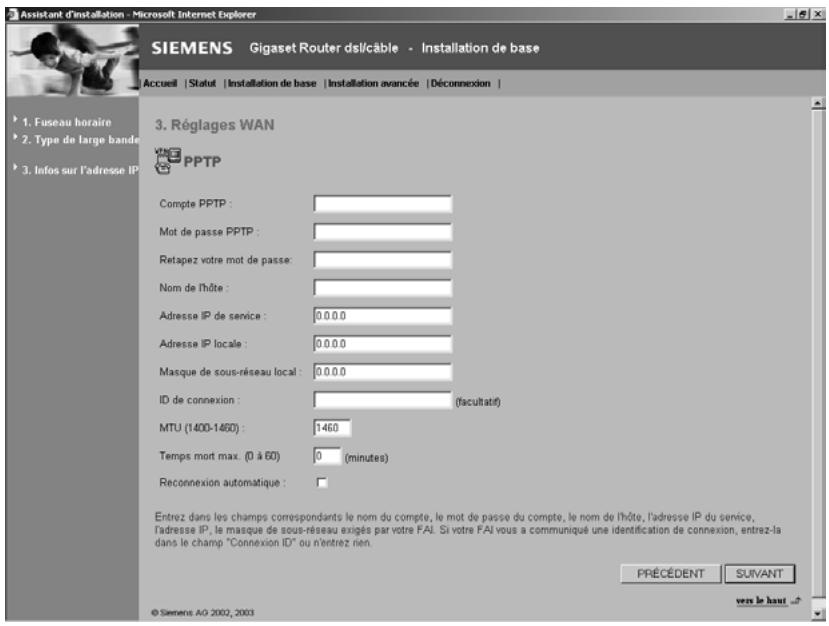The height and width of the screenshot is (626, 829).
Task: Click the arrow bullet beside Infos sur l'adresse IP
Action: tap(15, 167)
